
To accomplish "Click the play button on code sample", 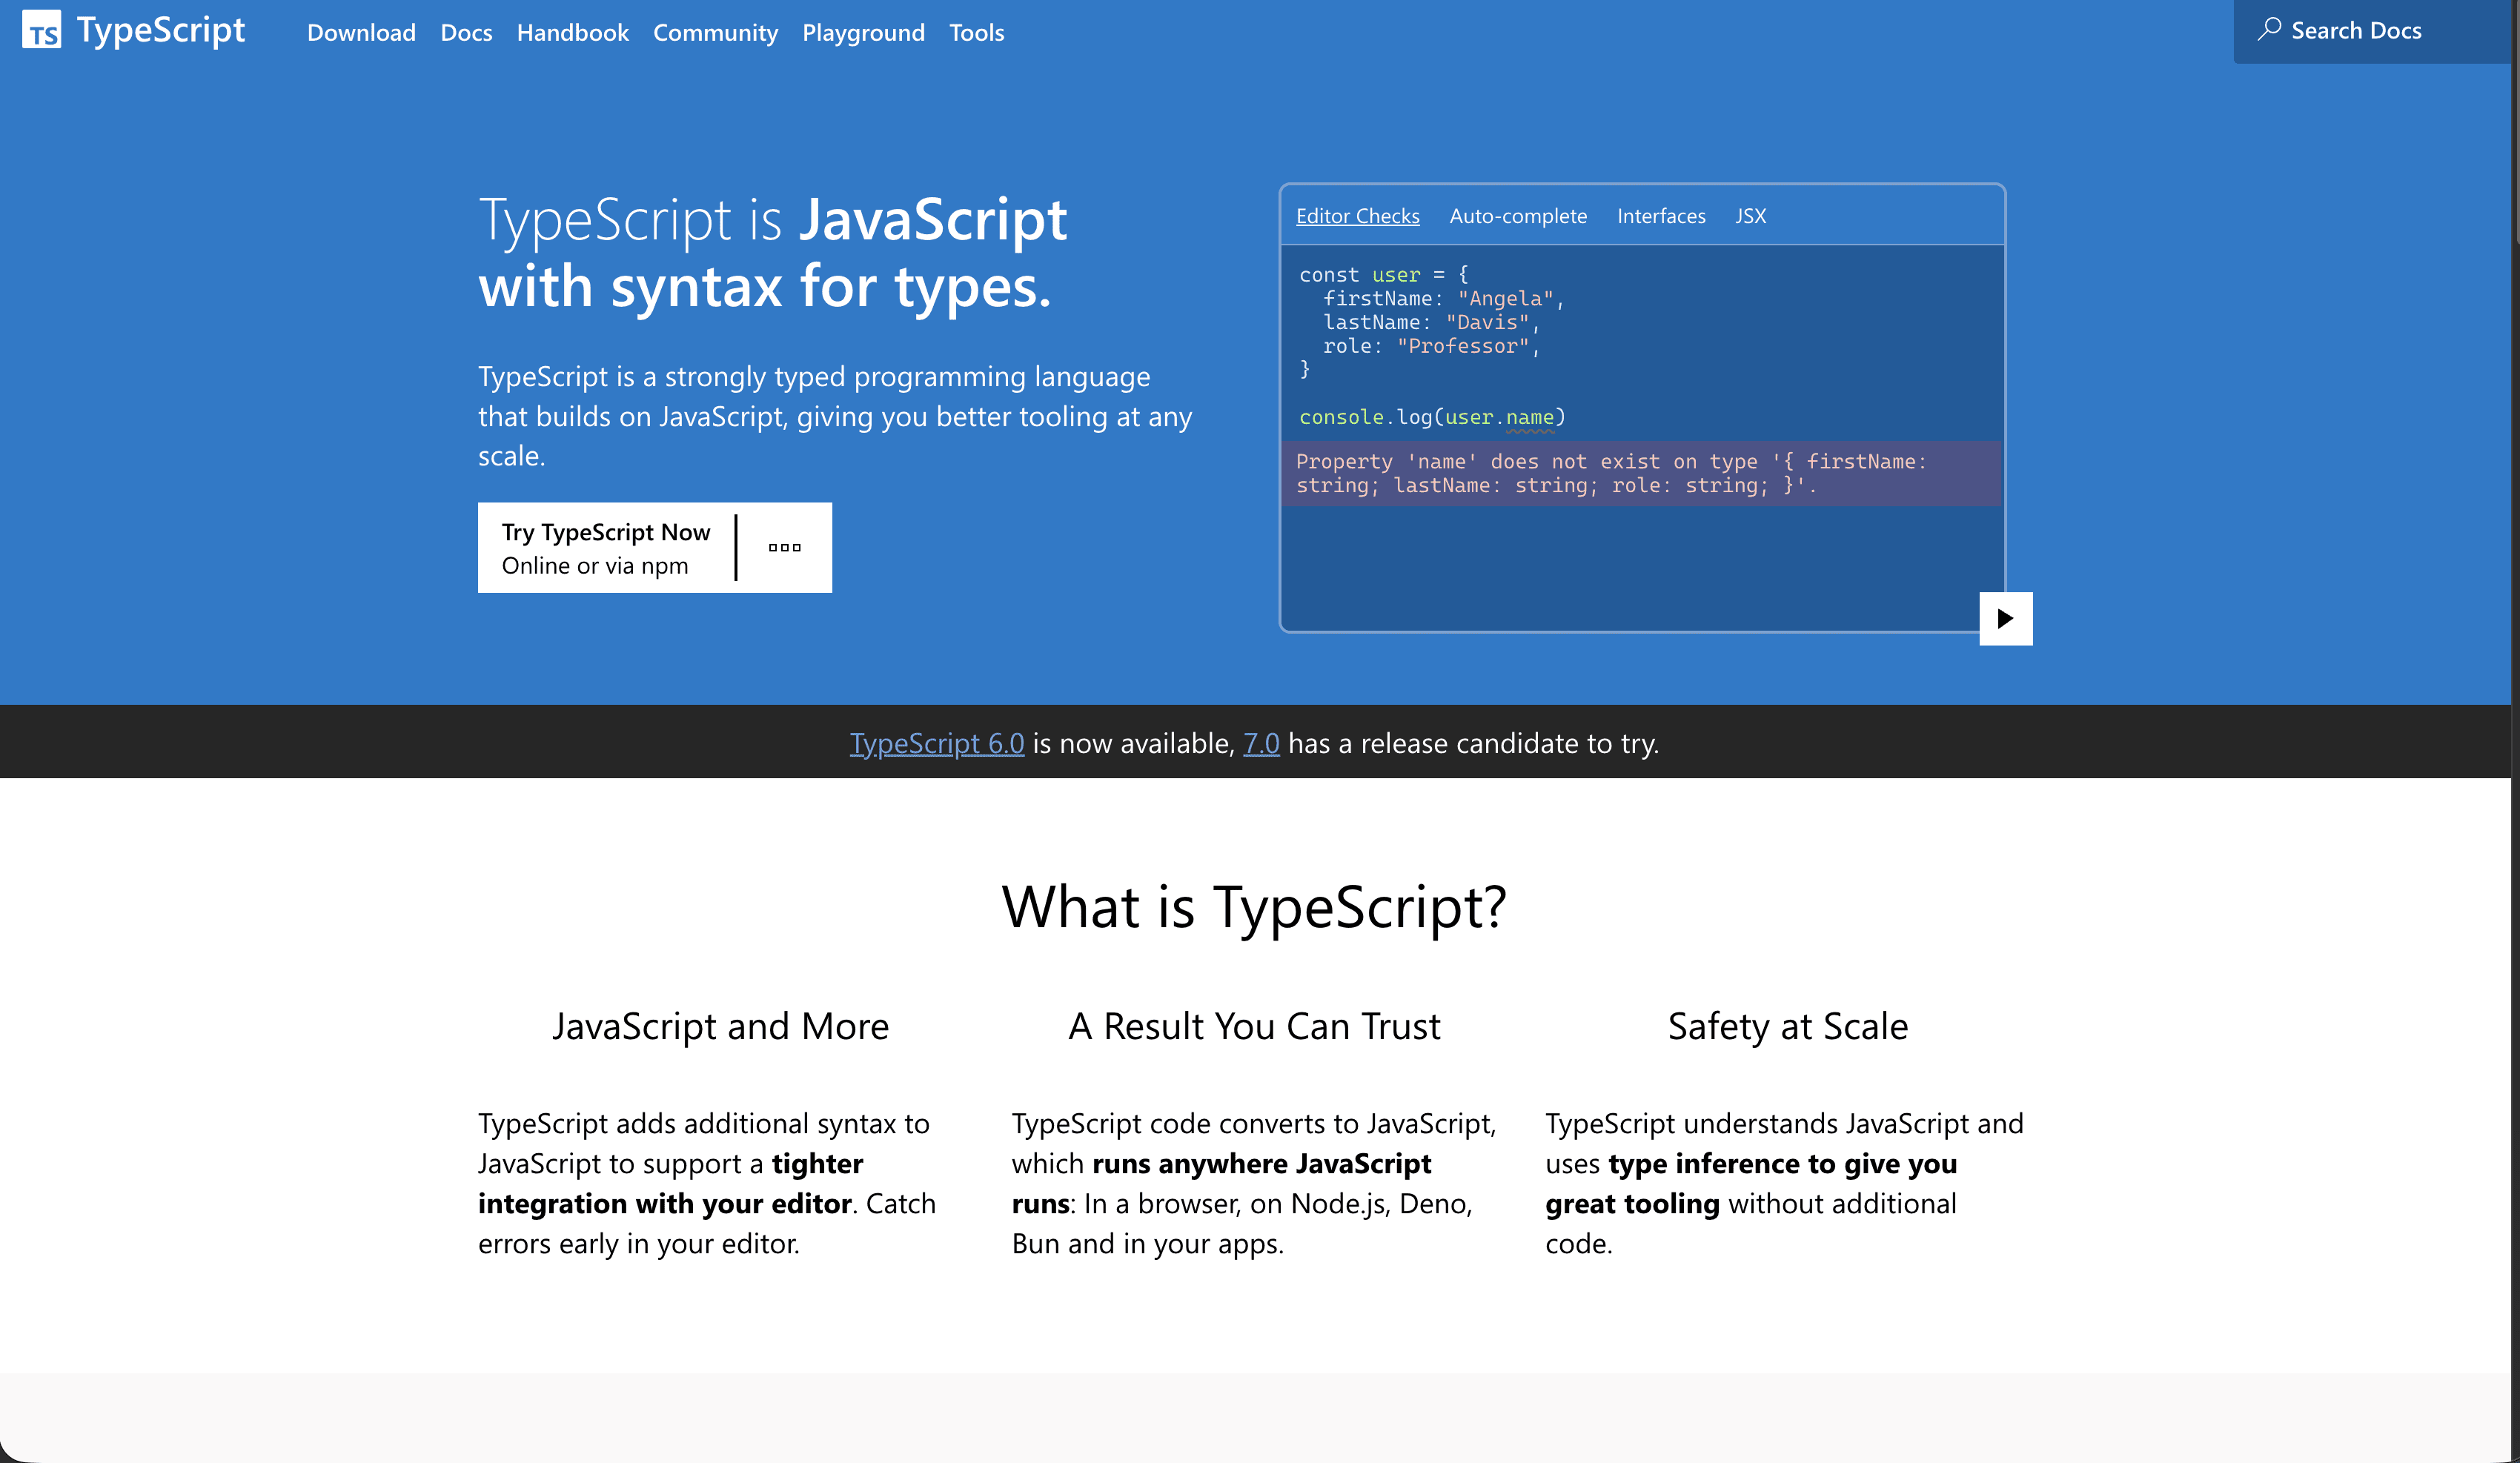I will click(x=2005, y=618).
